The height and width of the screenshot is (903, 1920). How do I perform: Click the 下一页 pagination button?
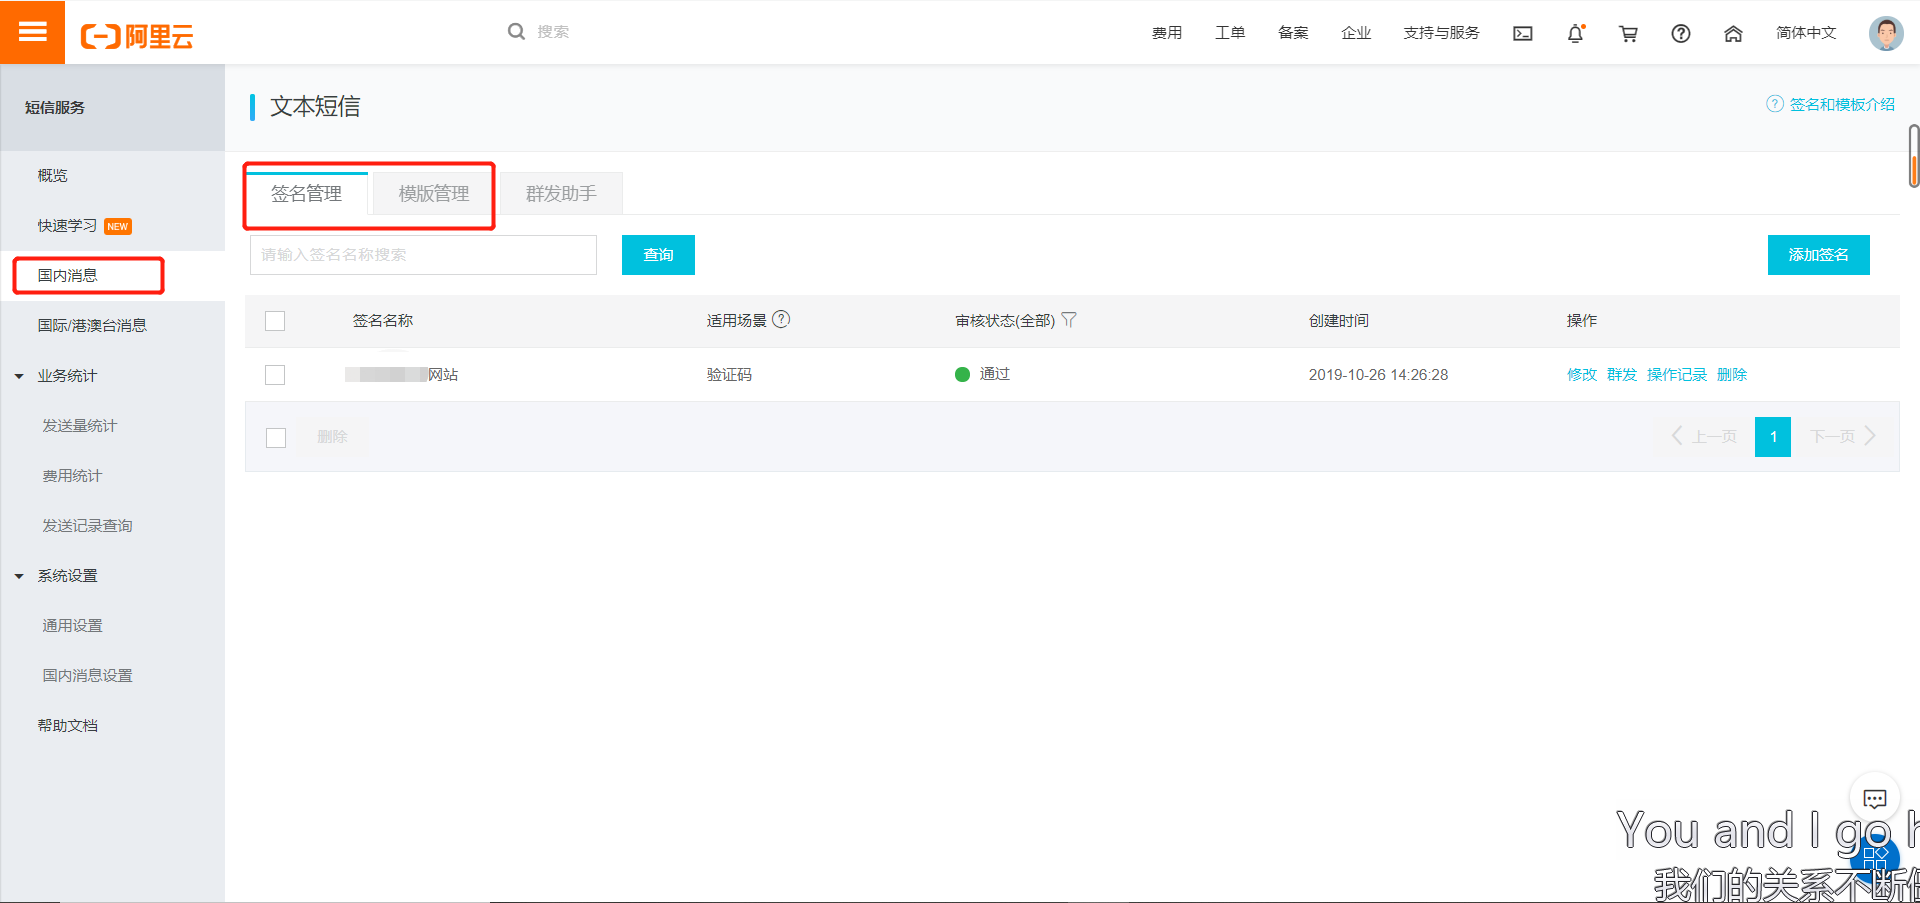[x=1843, y=437]
